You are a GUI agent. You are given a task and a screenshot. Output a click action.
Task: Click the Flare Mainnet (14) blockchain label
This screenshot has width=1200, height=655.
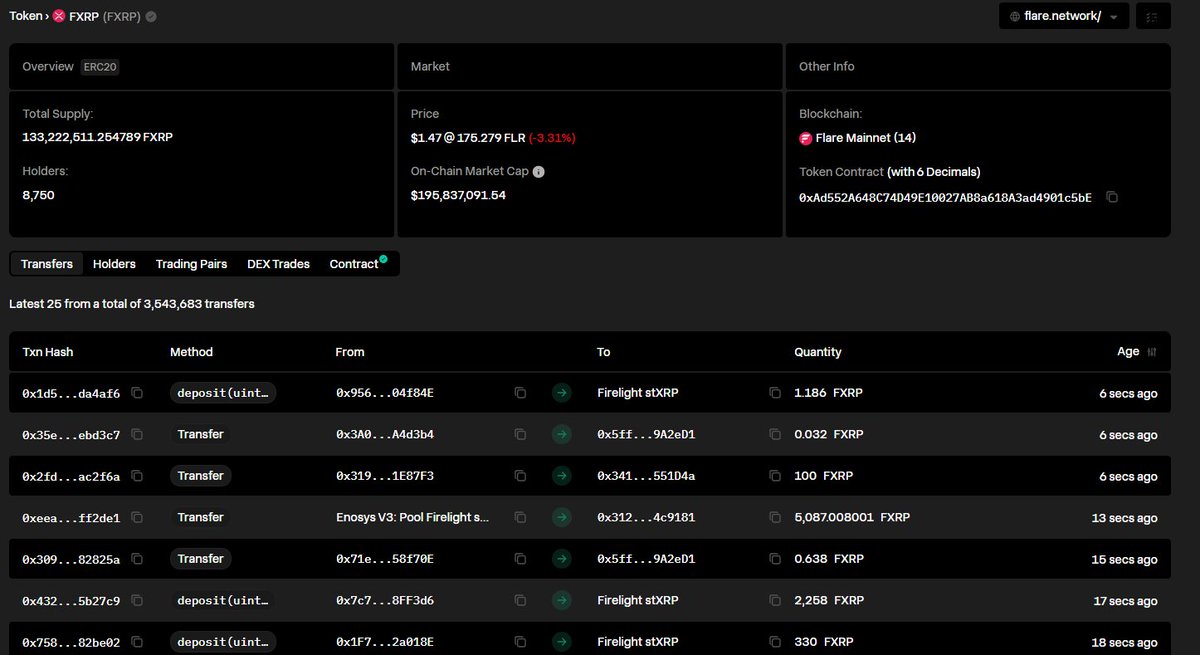pos(857,138)
